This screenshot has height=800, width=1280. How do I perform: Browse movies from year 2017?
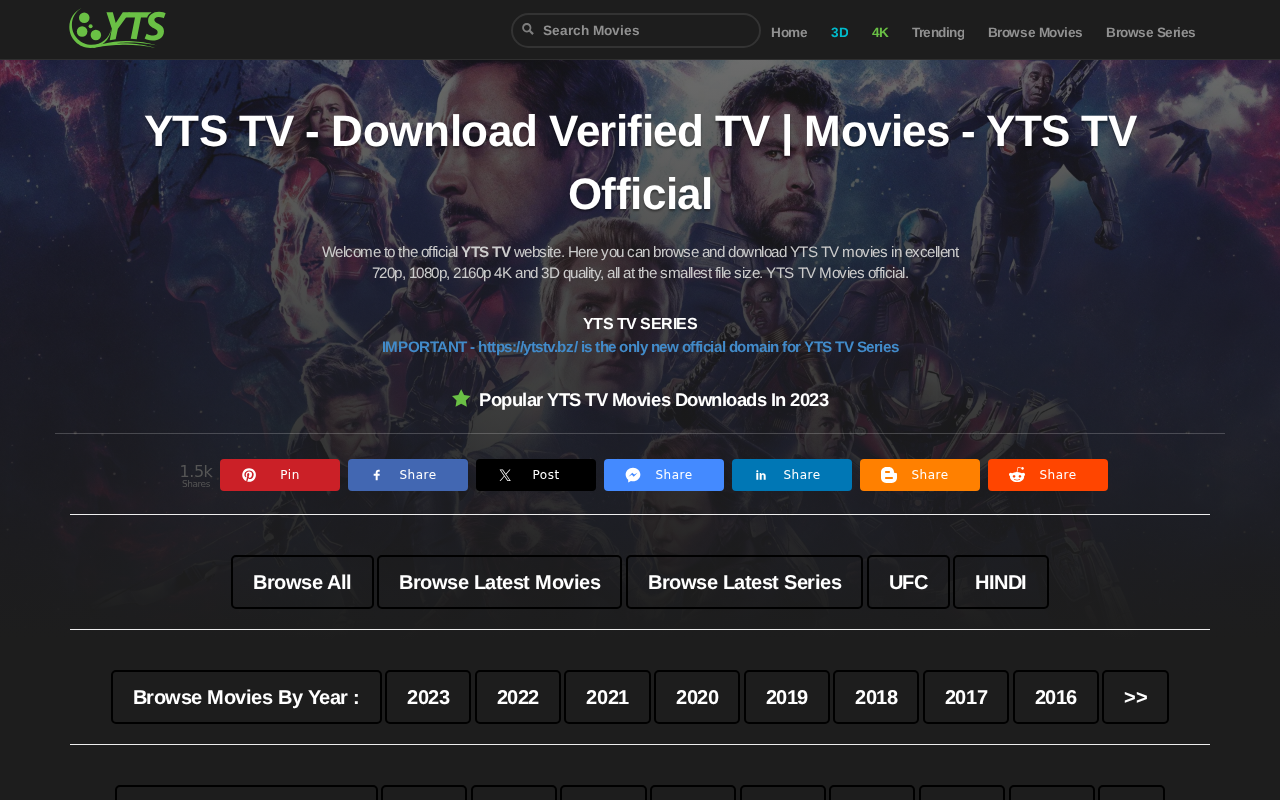click(x=966, y=697)
